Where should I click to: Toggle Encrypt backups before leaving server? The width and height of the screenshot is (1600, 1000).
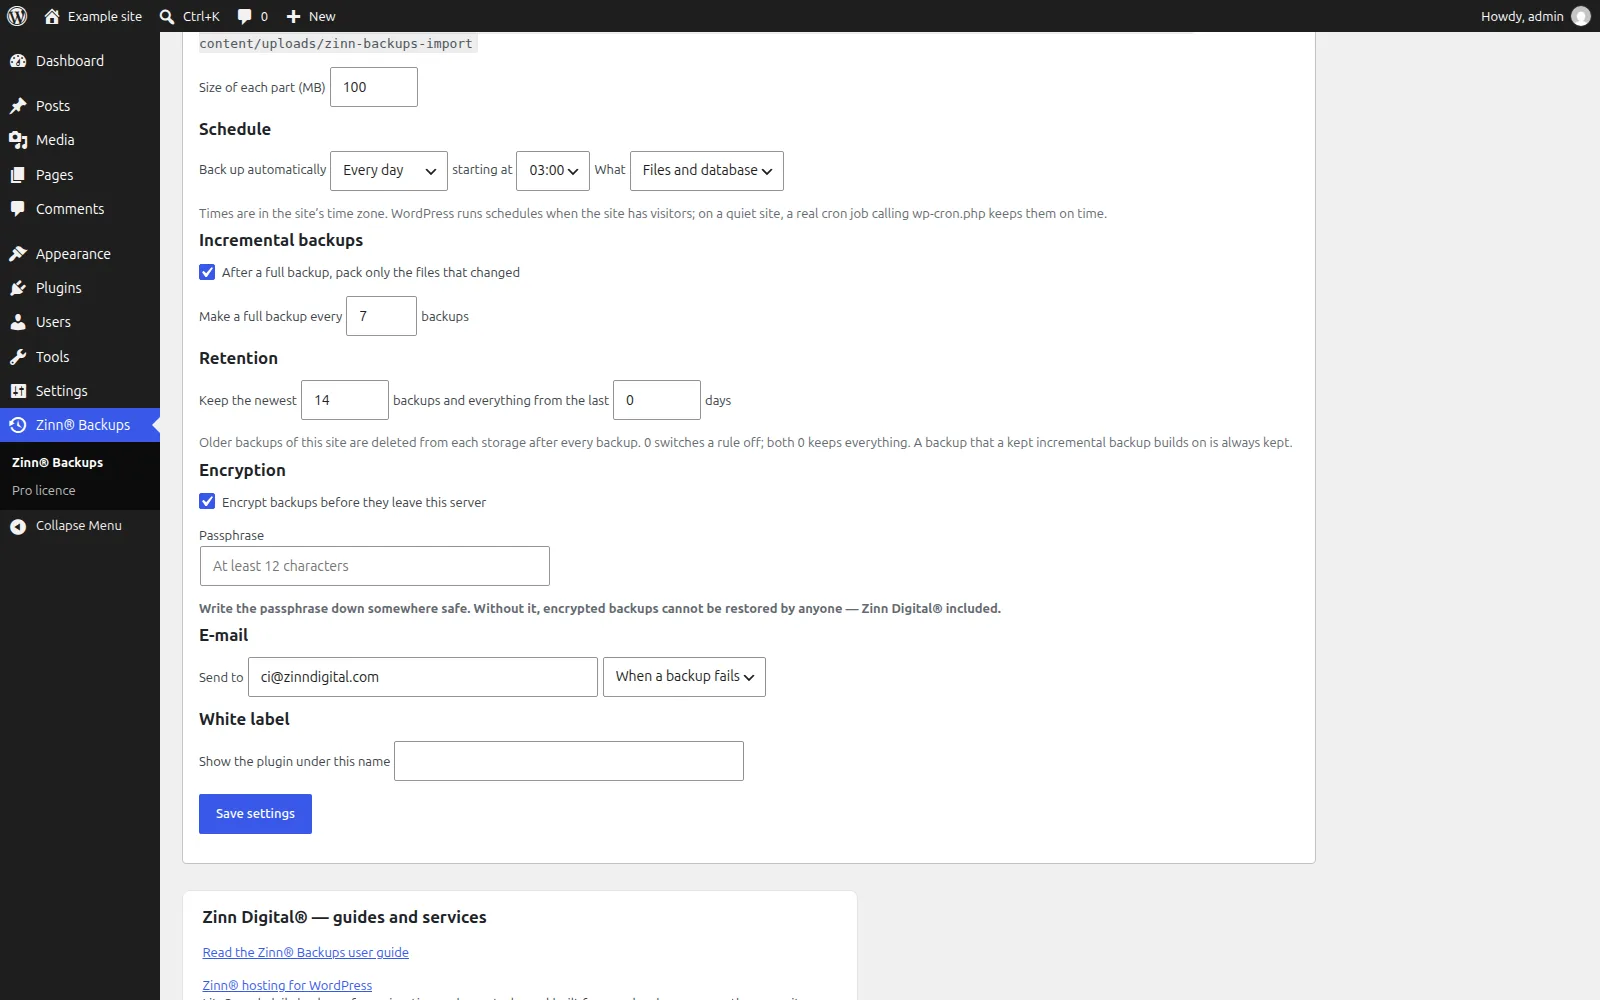click(207, 502)
